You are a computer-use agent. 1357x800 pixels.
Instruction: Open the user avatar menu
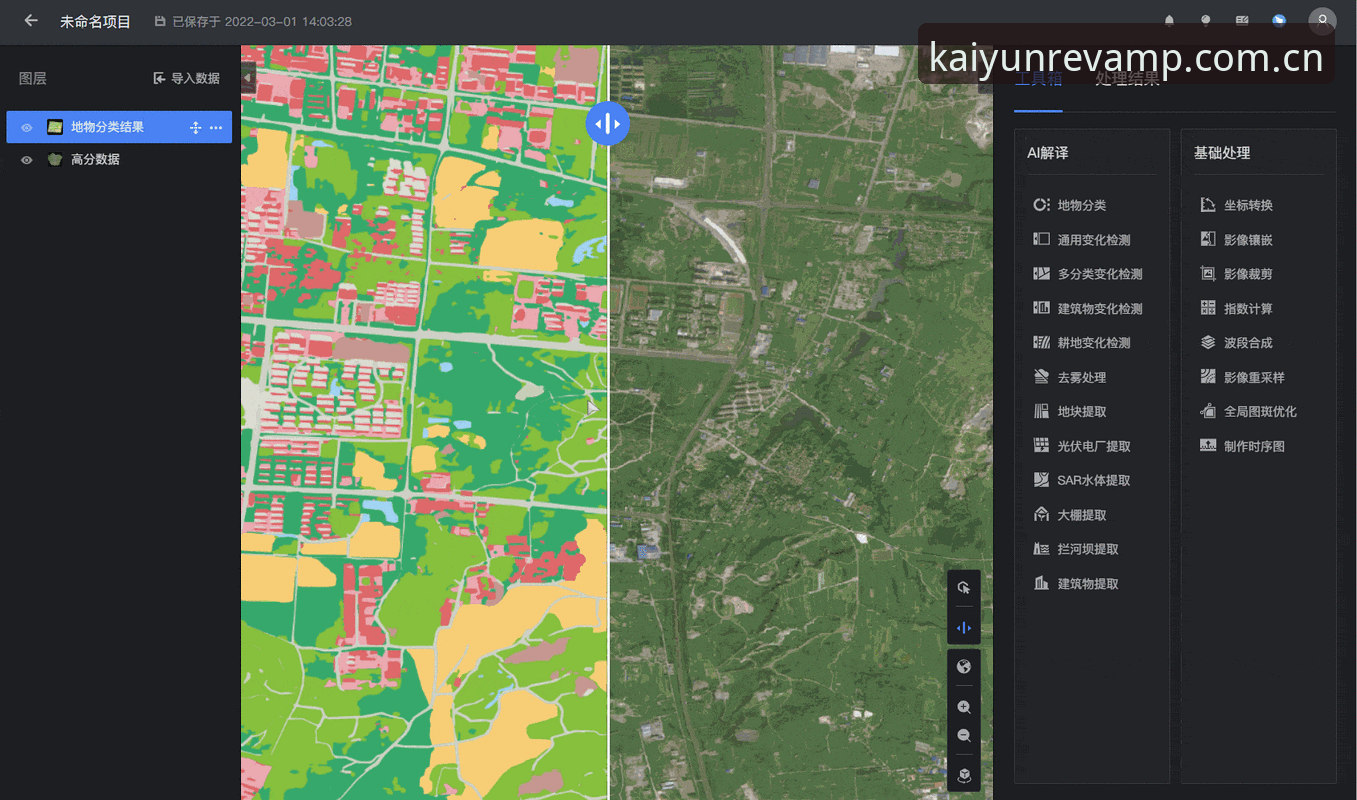1322,20
